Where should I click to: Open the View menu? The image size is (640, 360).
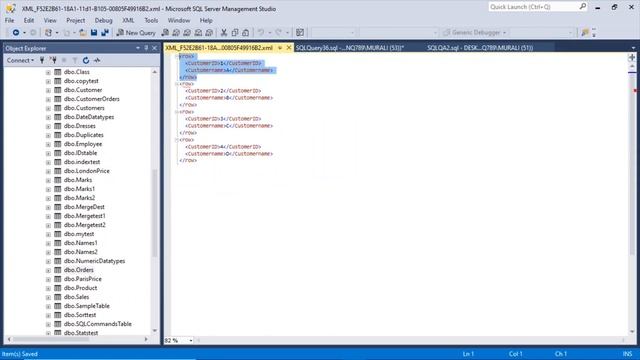[x=50, y=20]
